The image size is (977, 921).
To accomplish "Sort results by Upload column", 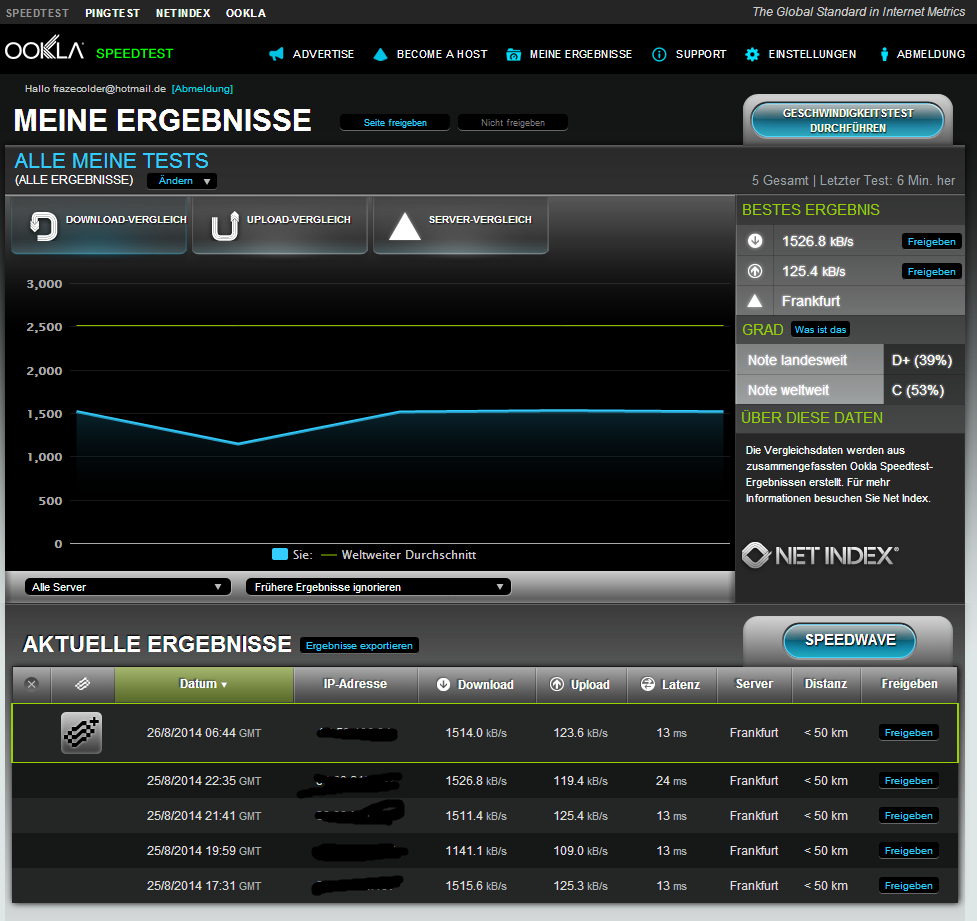I will [581, 684].
